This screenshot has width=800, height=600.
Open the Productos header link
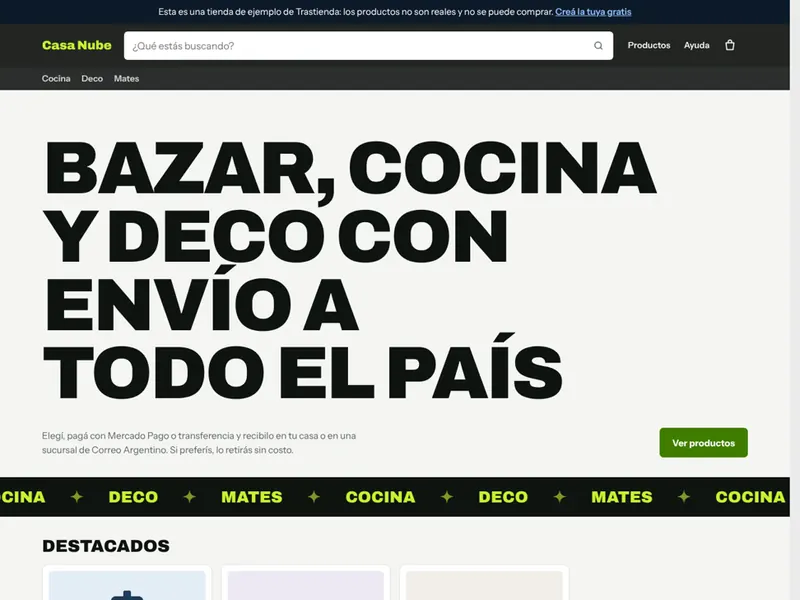(648, 45)
